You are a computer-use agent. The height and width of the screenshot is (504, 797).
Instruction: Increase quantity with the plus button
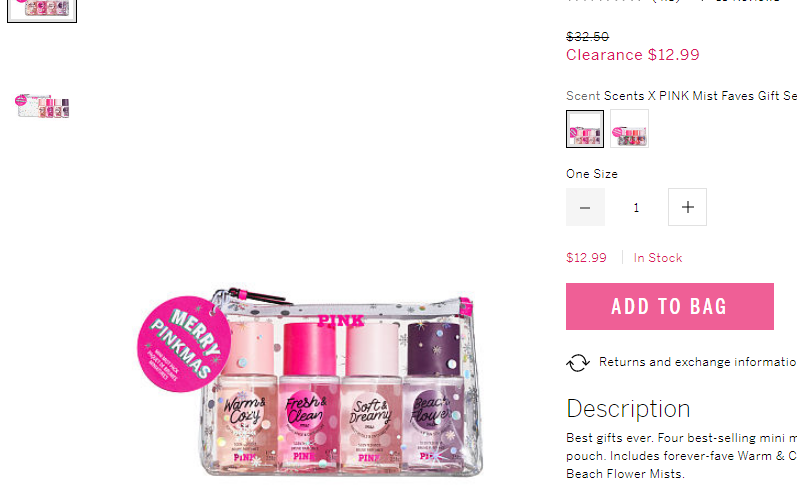(687, 207)
